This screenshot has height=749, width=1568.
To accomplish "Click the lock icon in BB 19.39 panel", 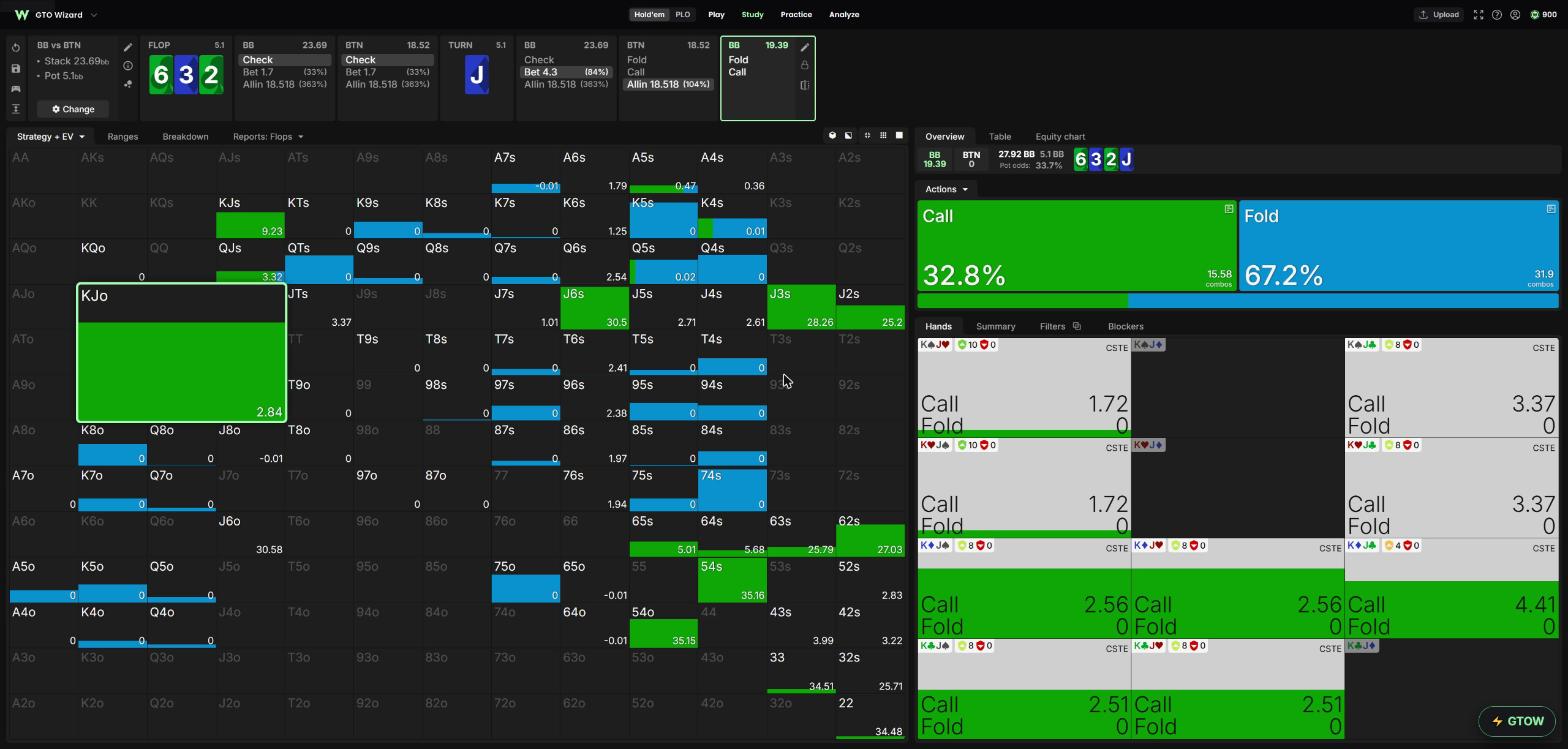I will click(805, 65).
